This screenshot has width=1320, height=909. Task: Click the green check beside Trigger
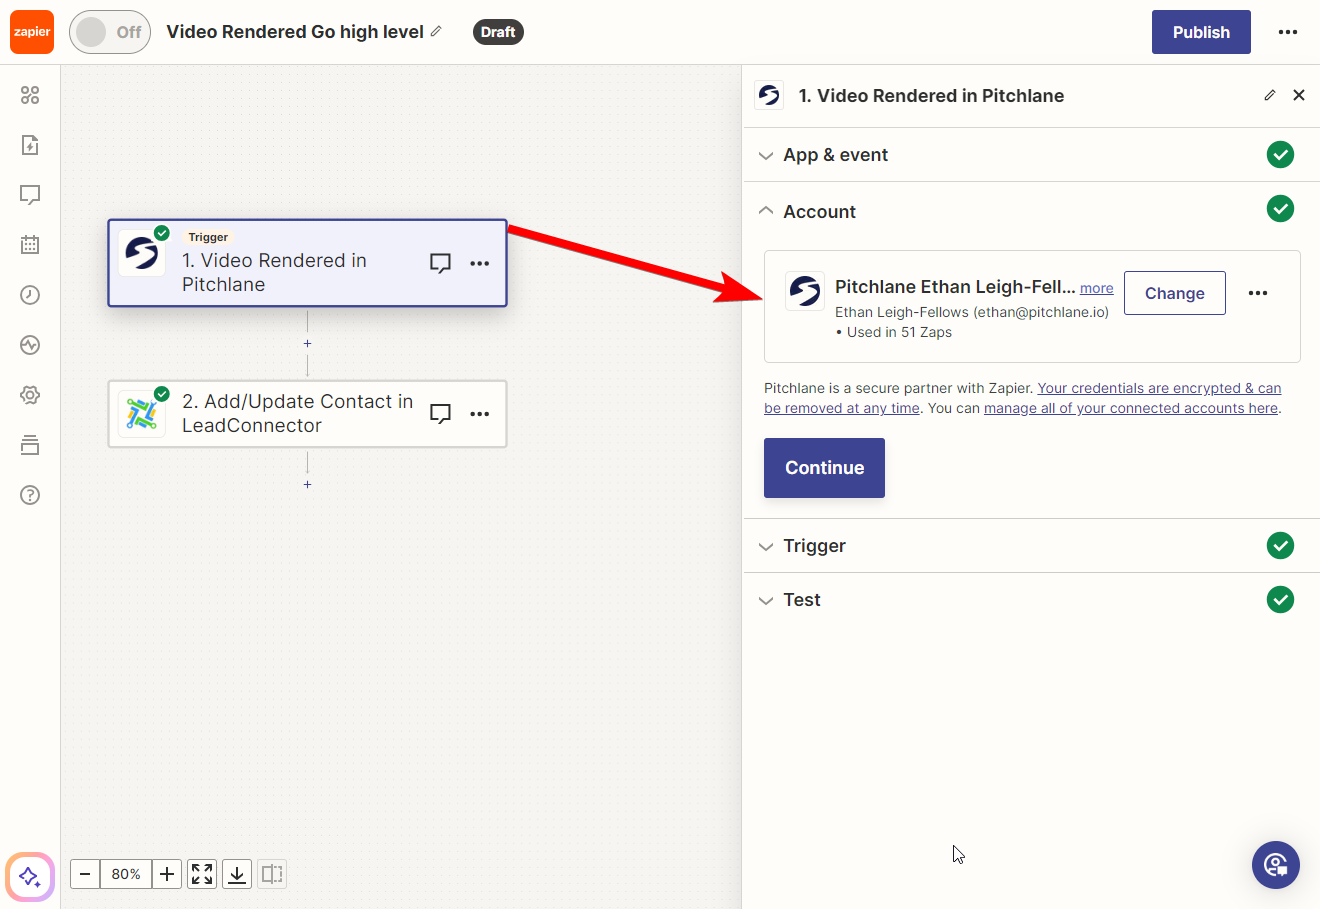point(1280,546)
